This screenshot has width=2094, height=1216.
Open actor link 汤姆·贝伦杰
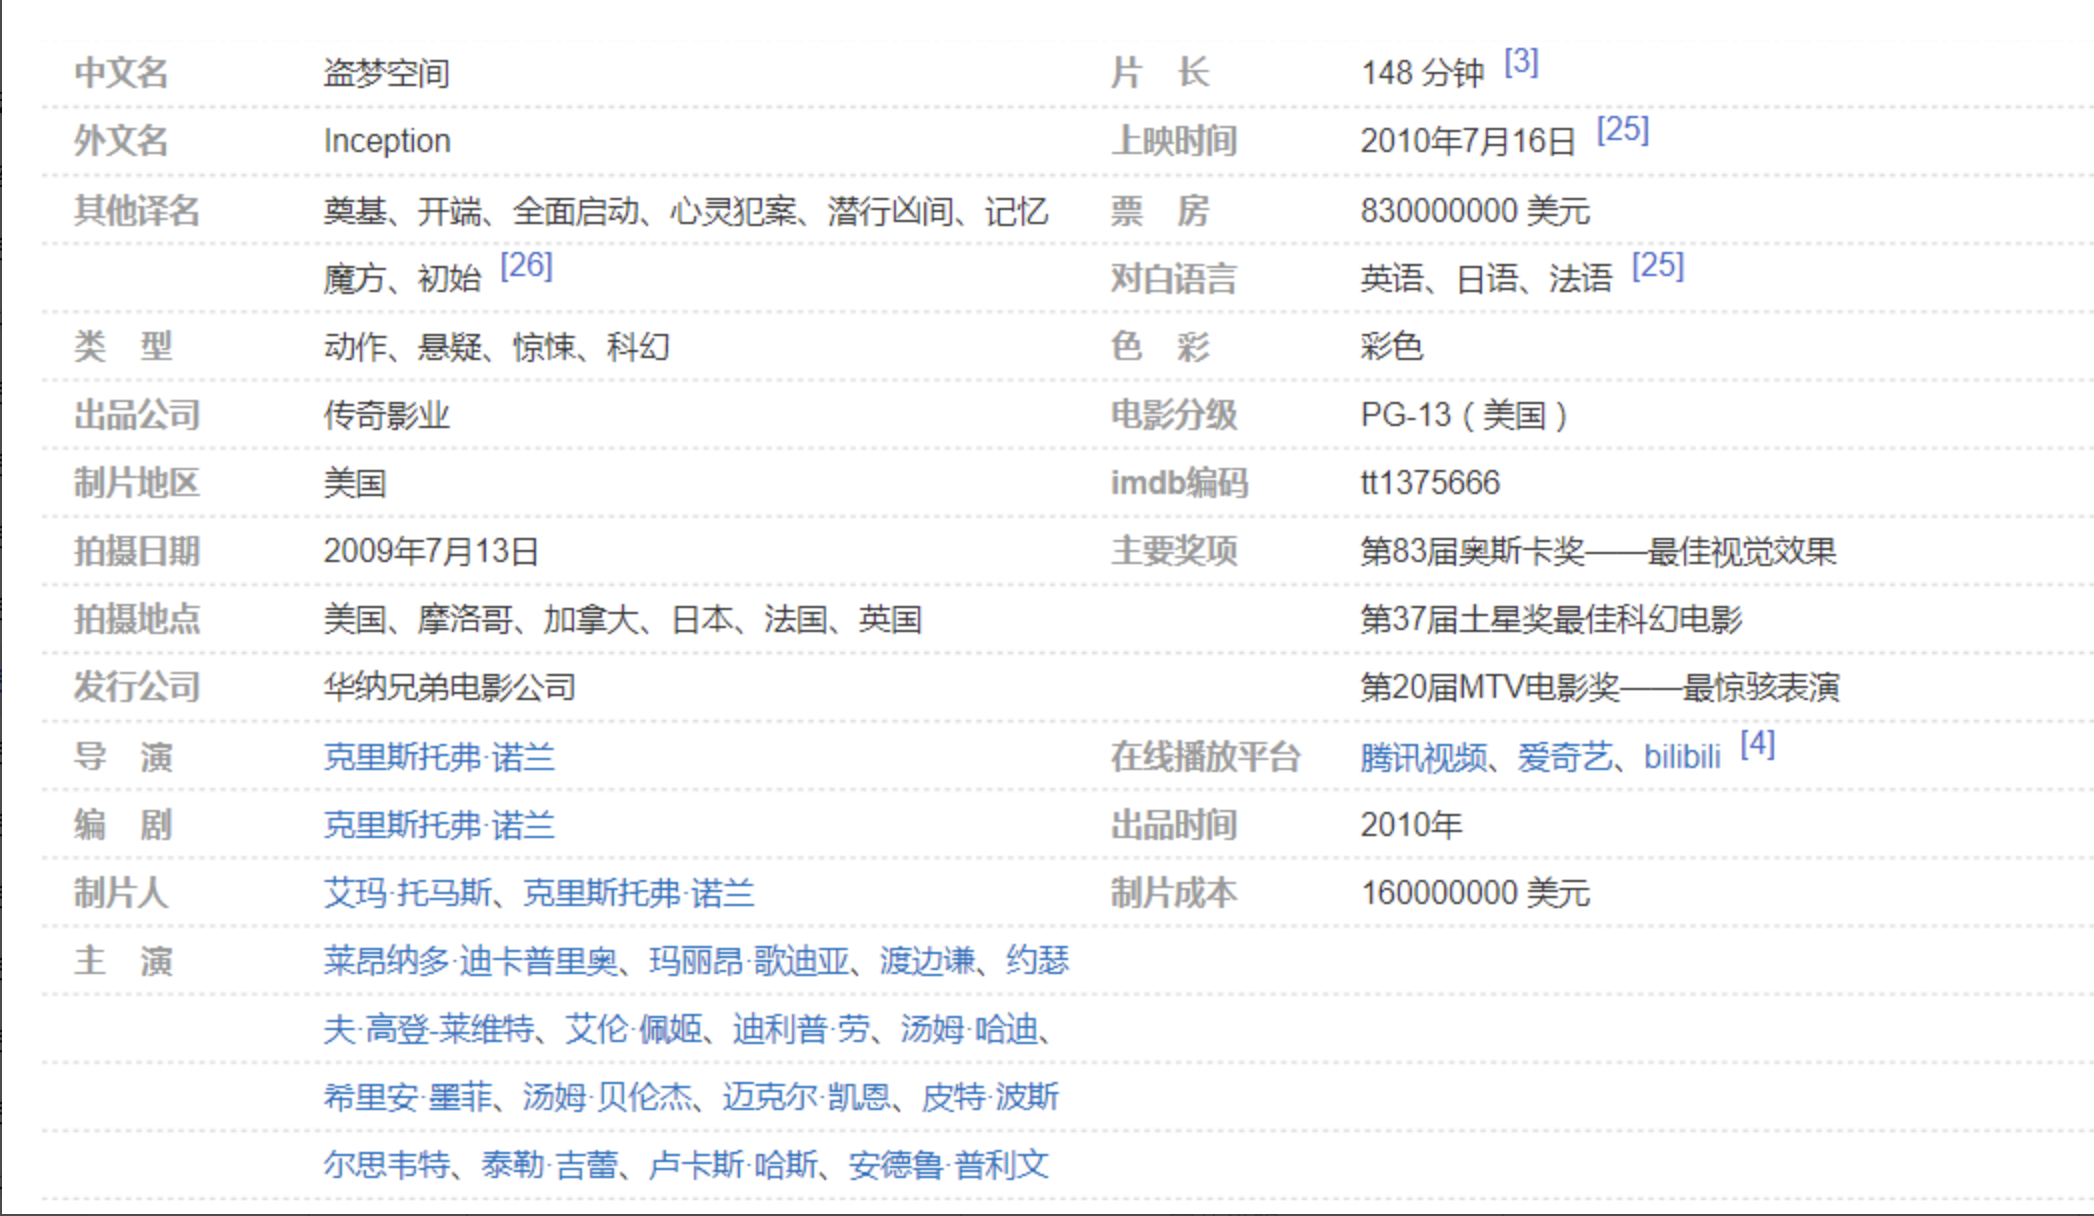tap(608, 1097)
